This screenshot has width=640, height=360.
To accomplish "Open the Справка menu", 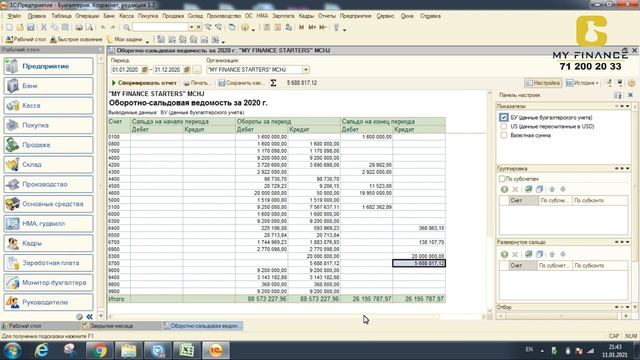I will pyautogui.click(x=430, y=16).
